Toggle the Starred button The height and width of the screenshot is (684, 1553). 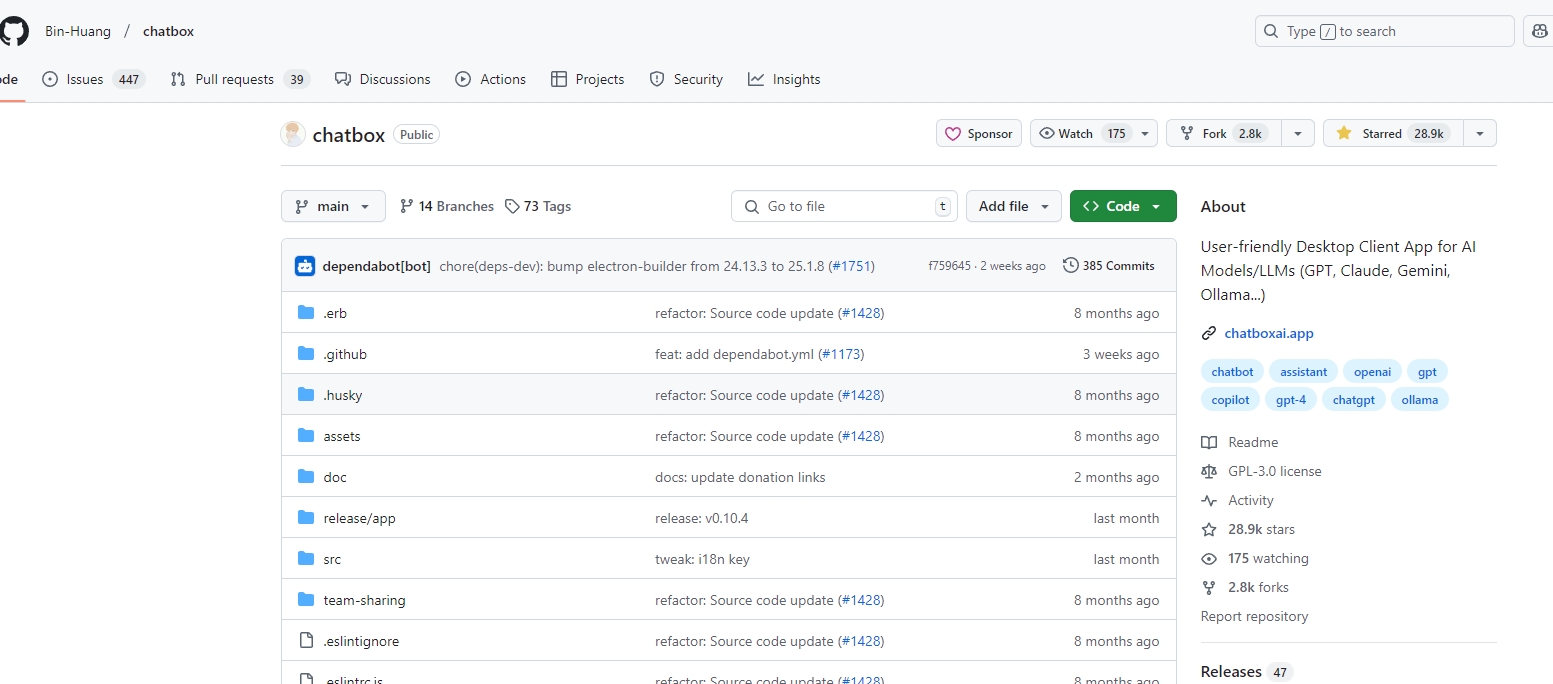point(1393,133)
